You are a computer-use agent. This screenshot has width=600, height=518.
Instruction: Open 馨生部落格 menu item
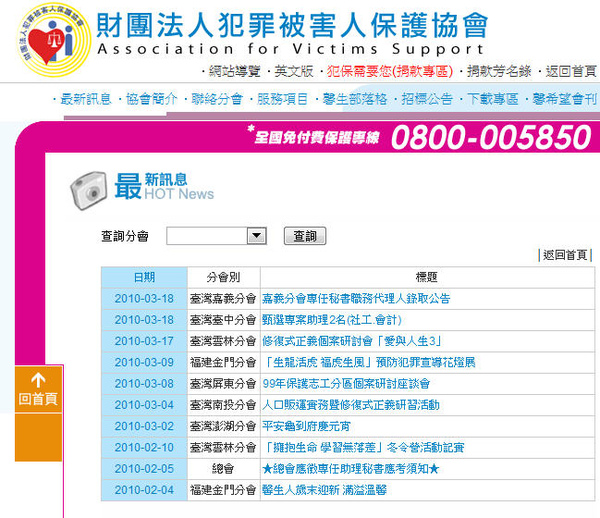355,99
